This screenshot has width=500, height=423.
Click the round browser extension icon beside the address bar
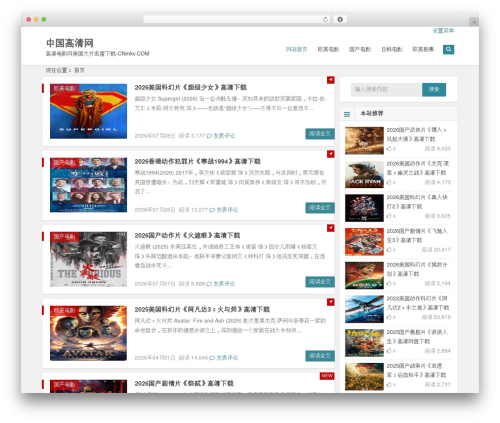[x=340, y=19]
